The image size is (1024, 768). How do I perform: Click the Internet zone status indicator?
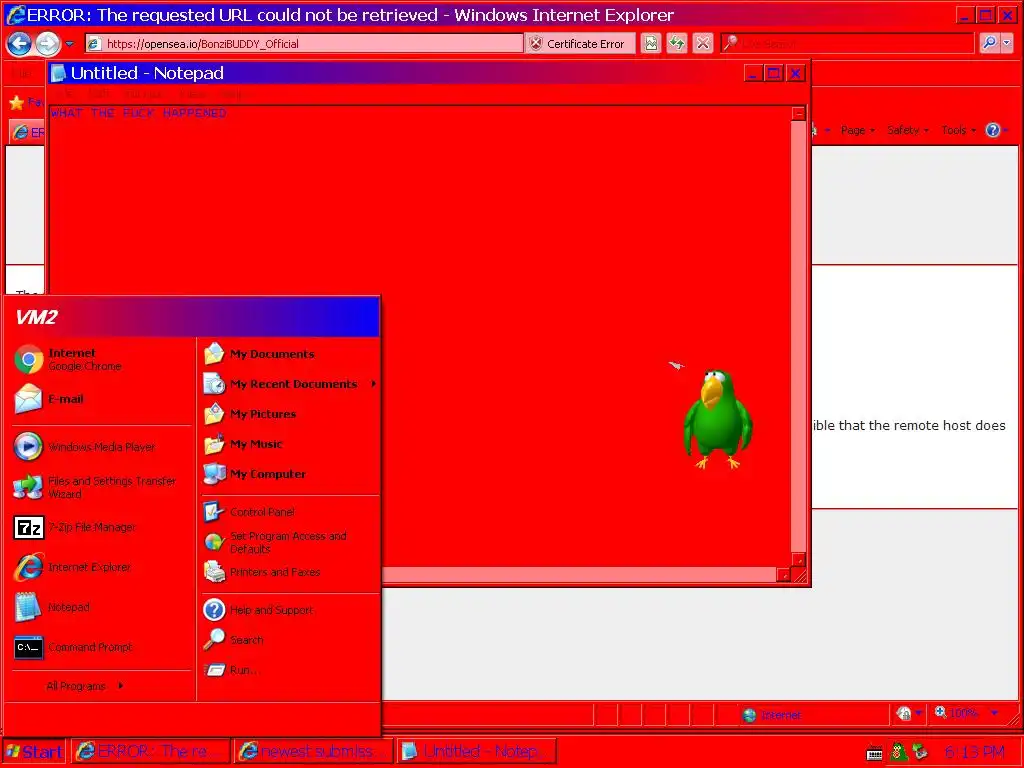click(772, 715)
